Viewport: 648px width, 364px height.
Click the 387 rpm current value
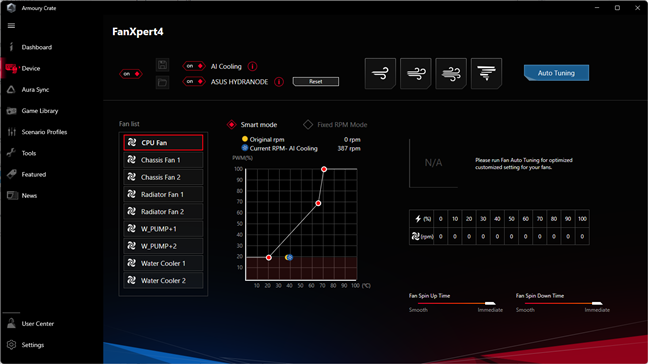click(349, 148)
